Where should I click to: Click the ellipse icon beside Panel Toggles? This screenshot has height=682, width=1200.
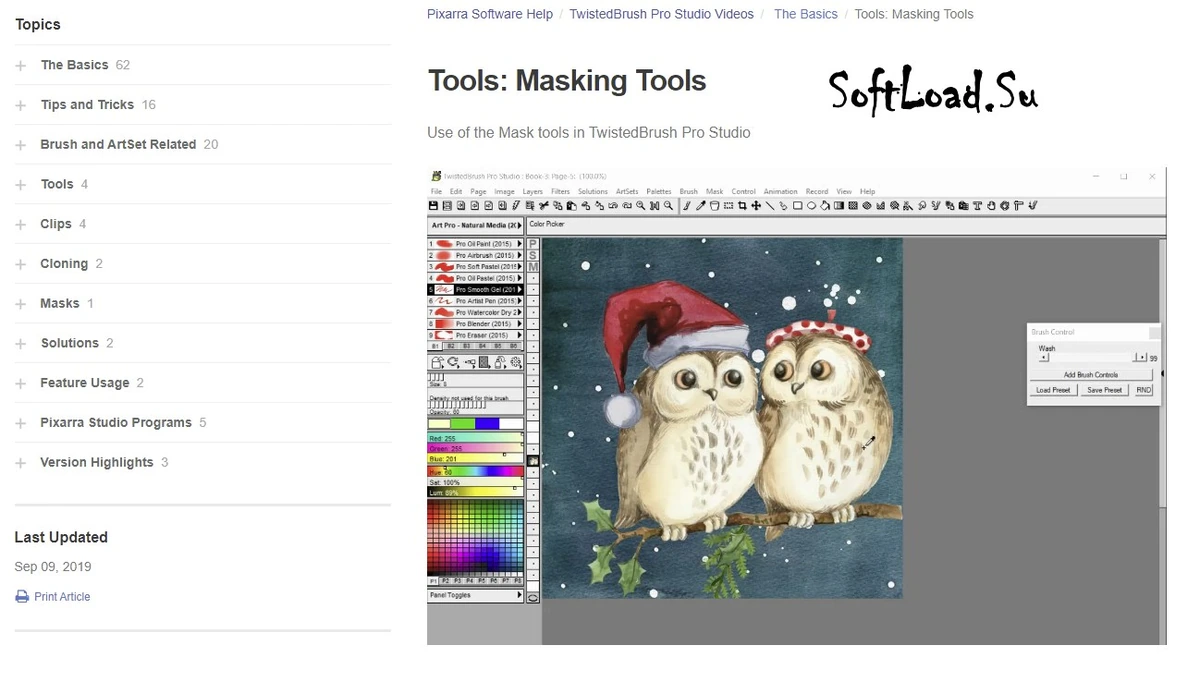coord(533,596)
